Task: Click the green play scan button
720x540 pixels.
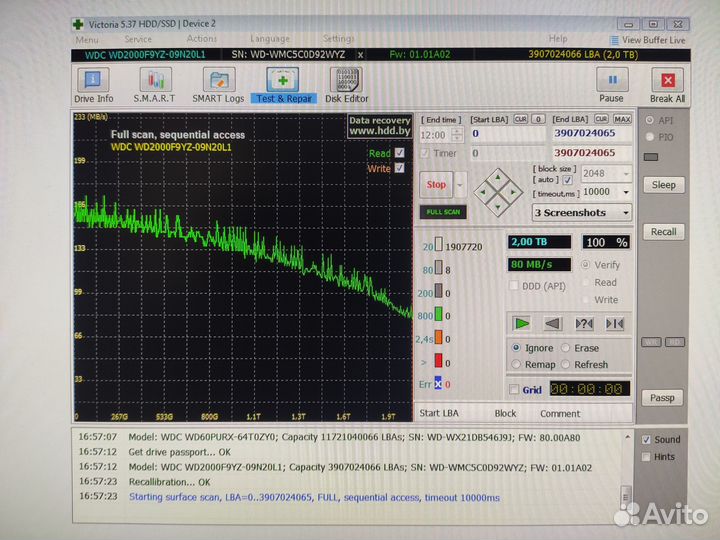Action: (x=521, y=324)
